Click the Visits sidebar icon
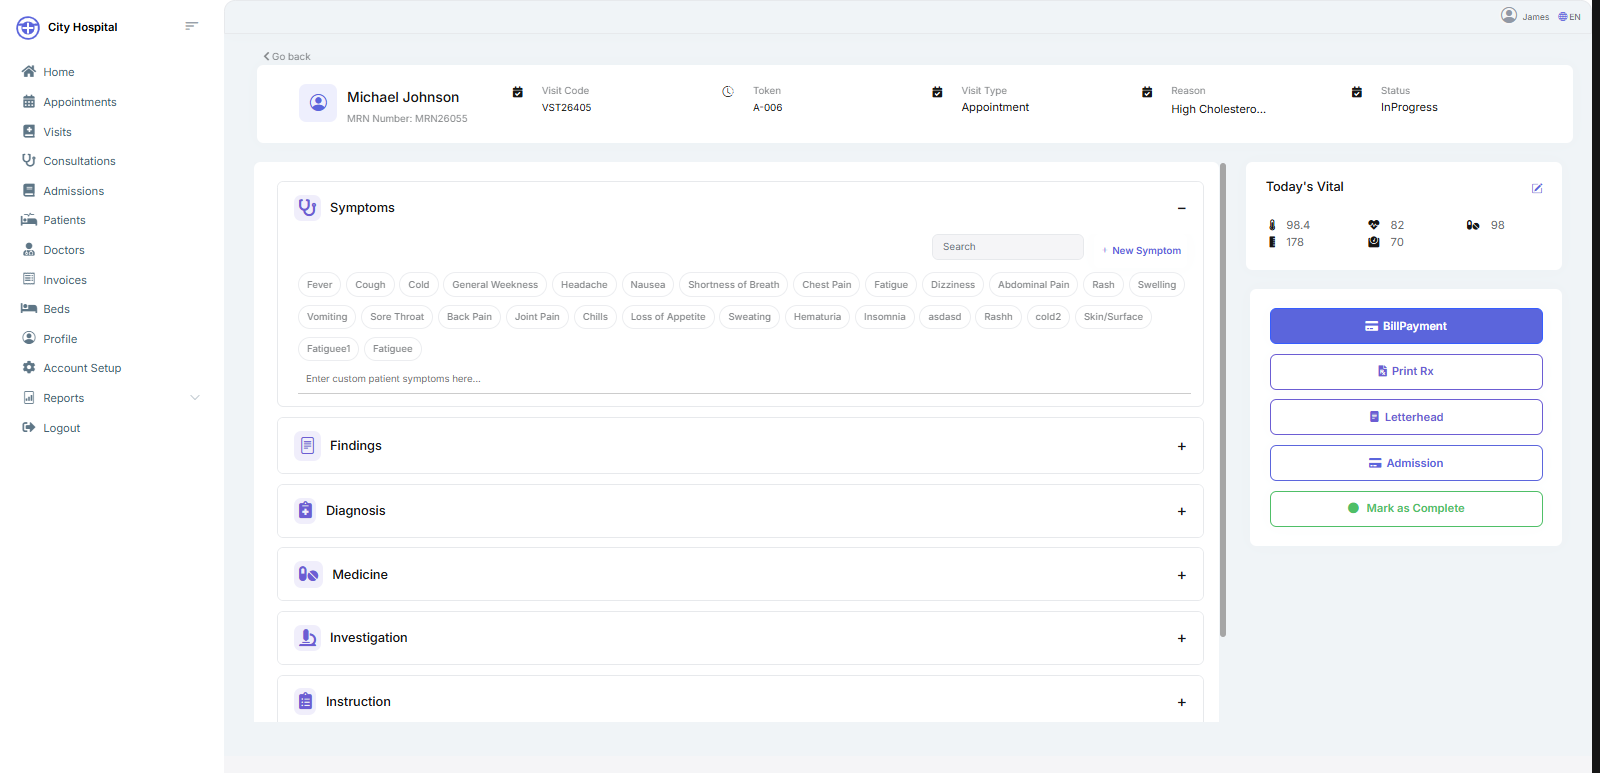The height and width of the screenshot is (773, 1600). (x=29, y=131)
